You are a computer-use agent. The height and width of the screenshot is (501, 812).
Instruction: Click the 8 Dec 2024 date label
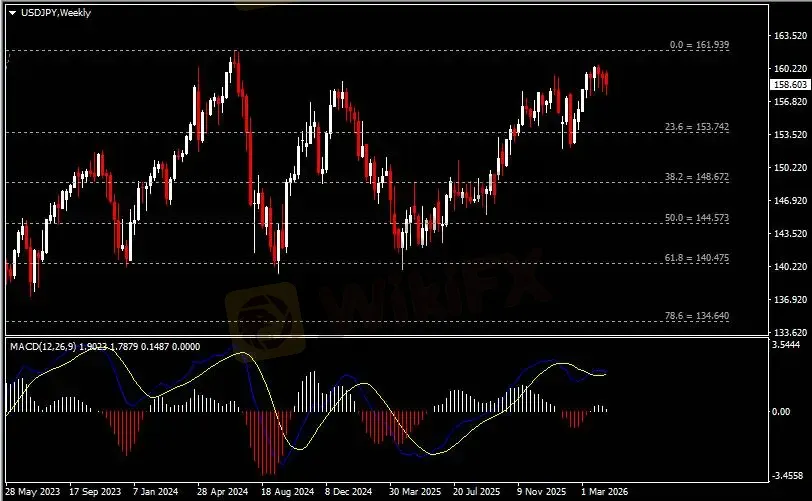[x=350, y=492]
